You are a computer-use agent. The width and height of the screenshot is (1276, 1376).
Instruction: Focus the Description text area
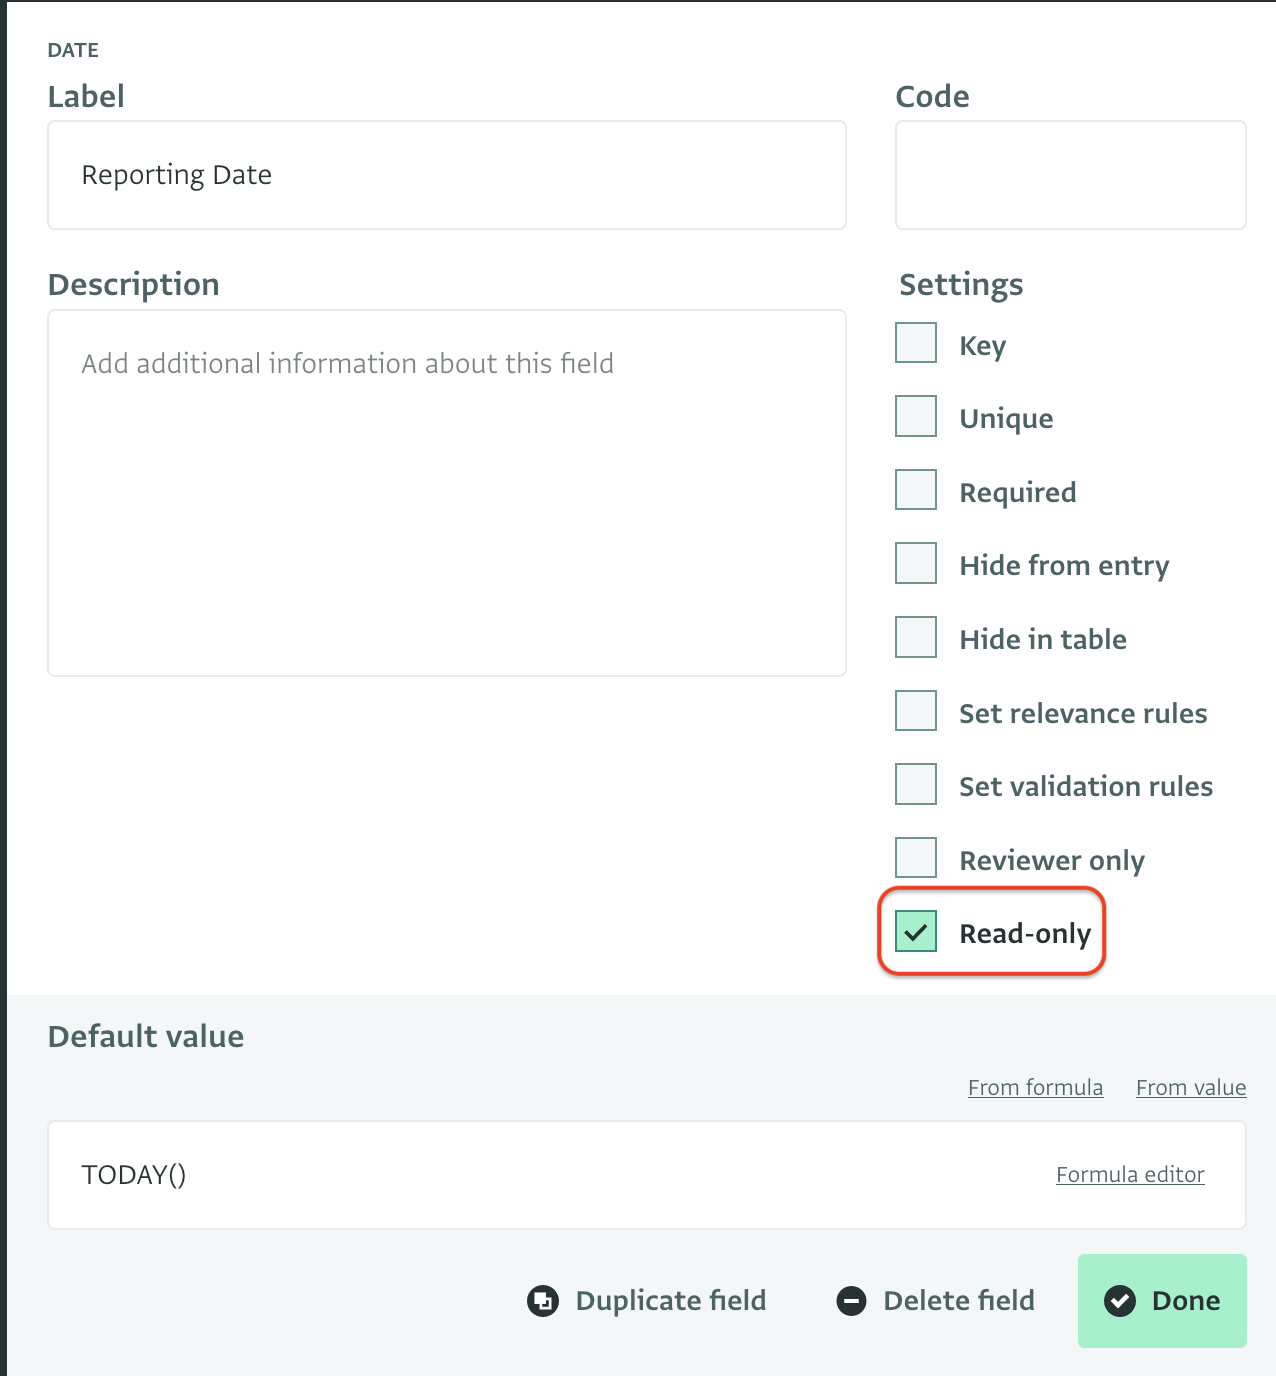pos(446,492)
